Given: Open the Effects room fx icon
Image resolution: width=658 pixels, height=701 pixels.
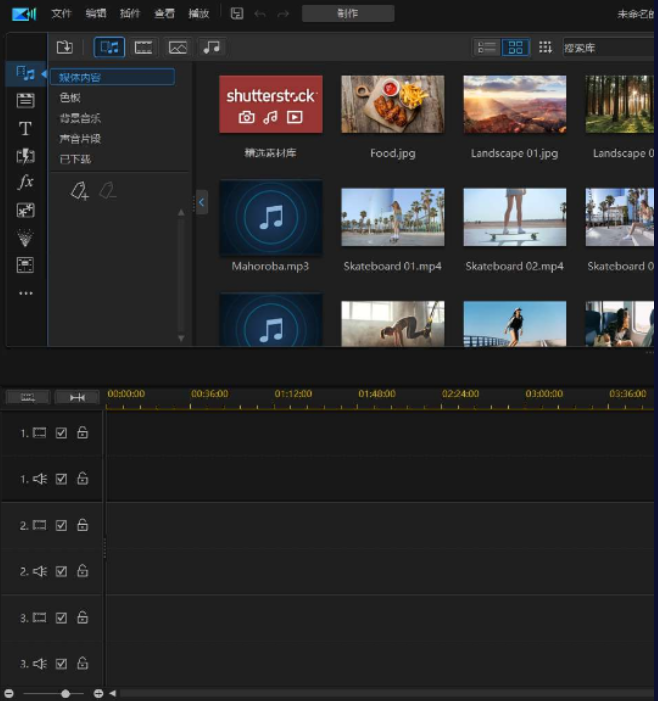Looking at the screenshot, I should point(26,183).
